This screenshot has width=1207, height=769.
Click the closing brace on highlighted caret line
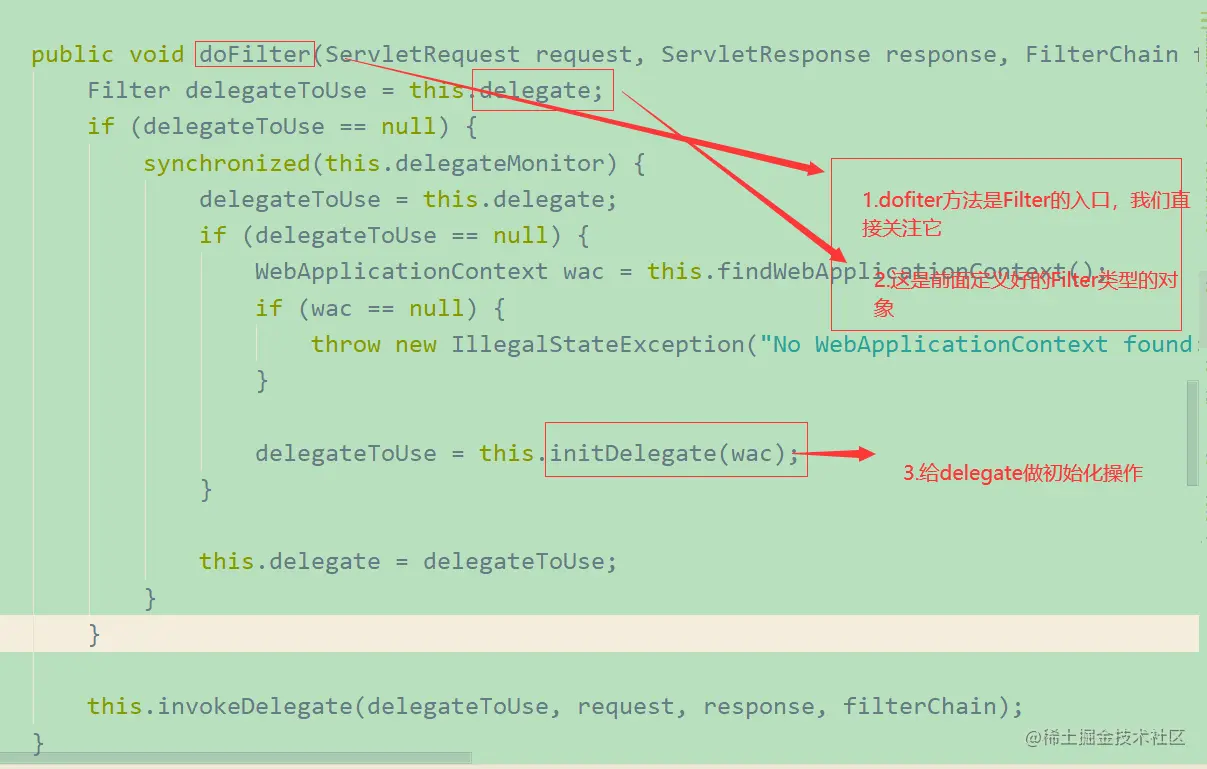[x=94, y=634]
